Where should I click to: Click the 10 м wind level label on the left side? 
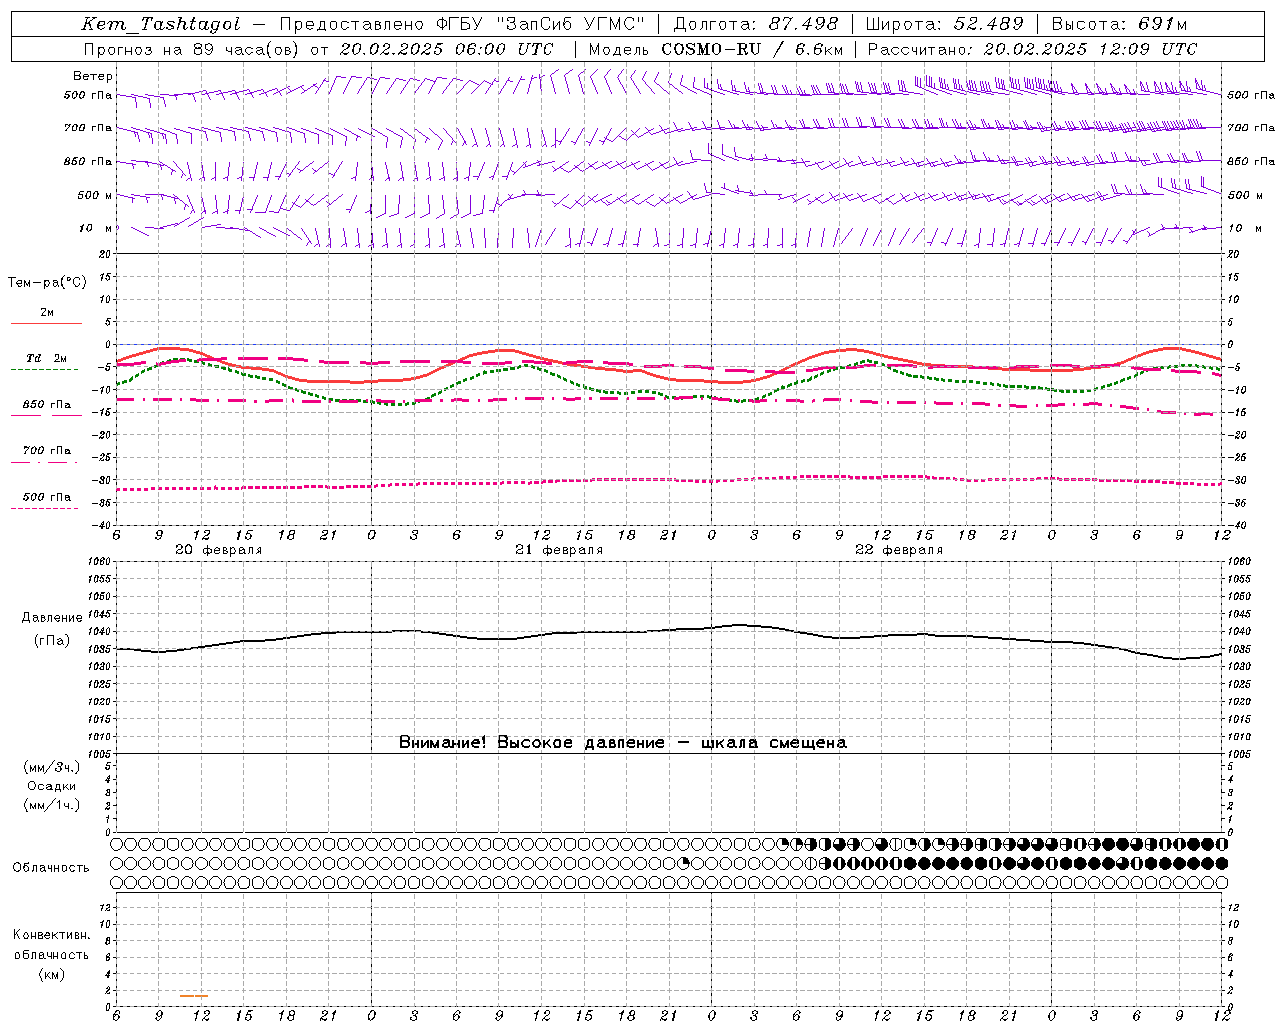[96, 228]
